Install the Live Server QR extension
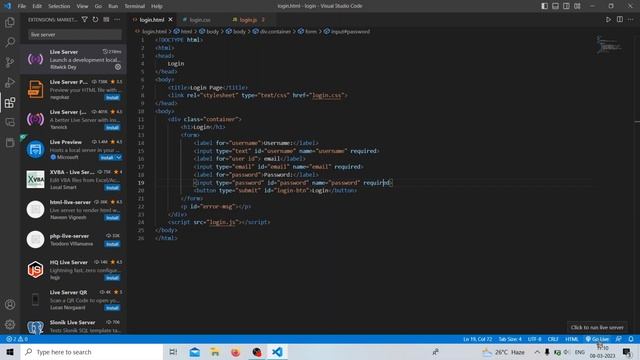640x360 pixels. tap(112, 308)
